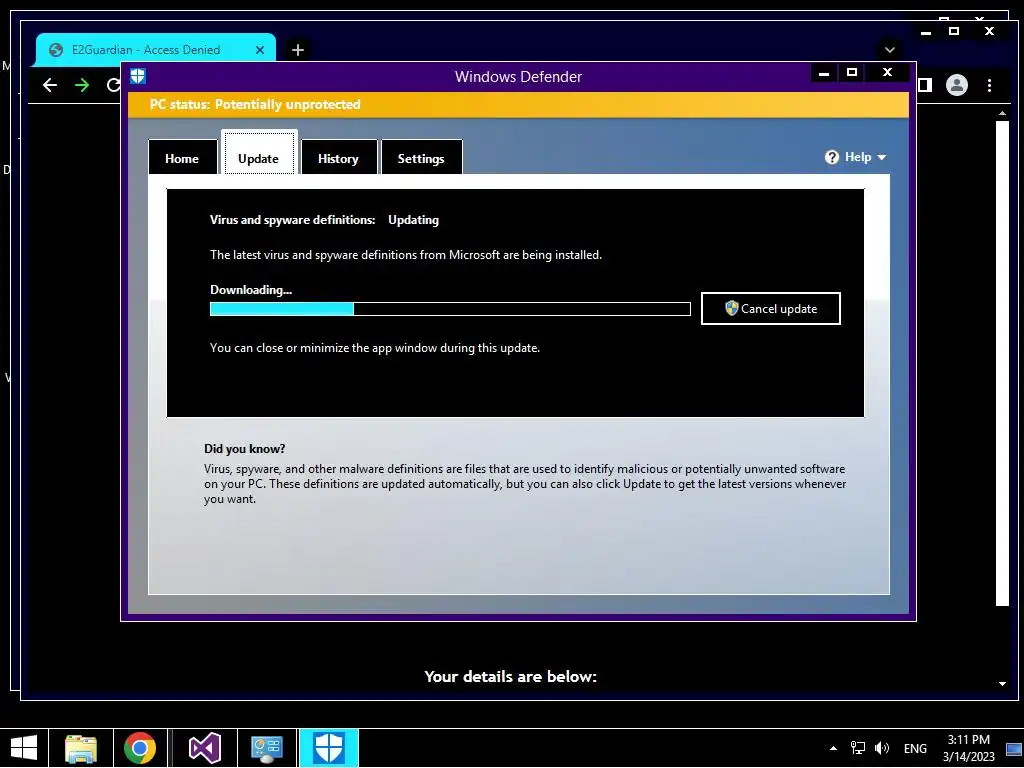Expand the Chrome tab search chevron
Image resolution: width=1024 pixels, height=768 pixels.
pos(889,50)
